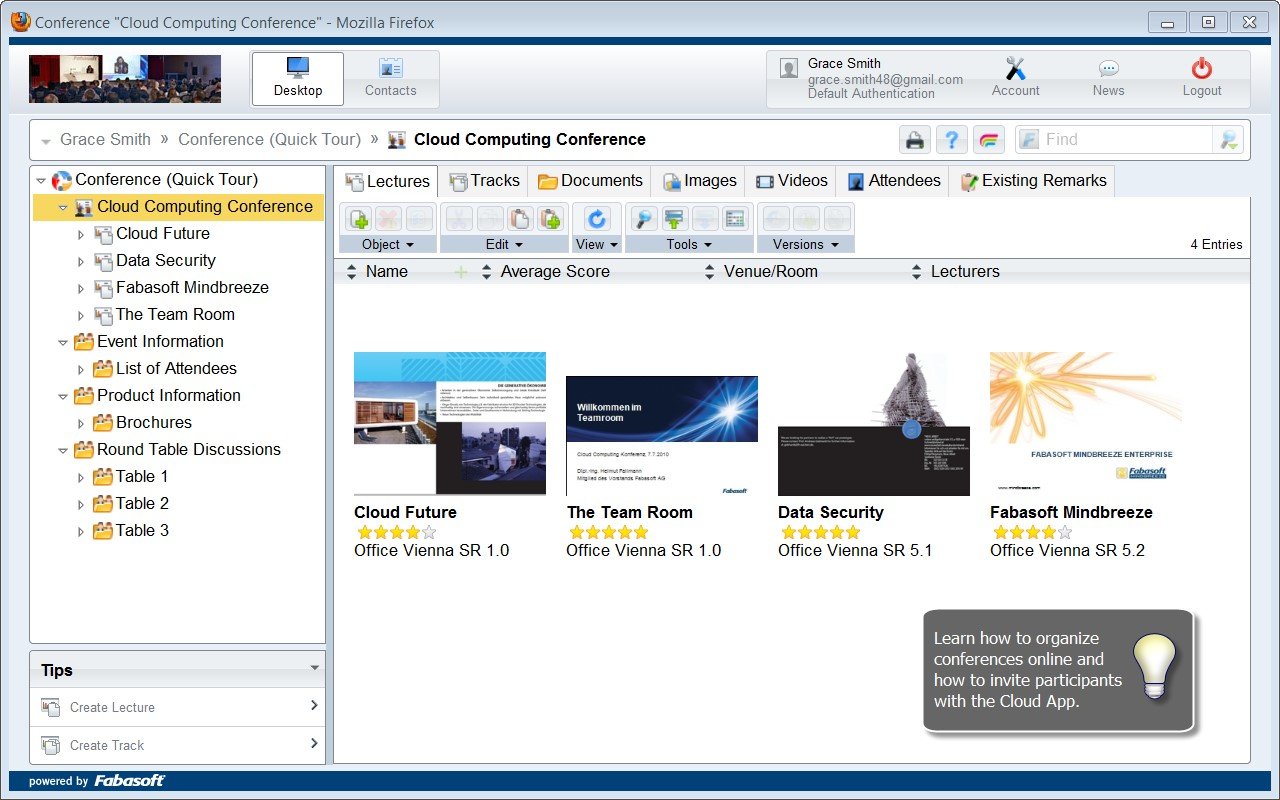Open the Contacts view button
The height and width of the screenshot is (800, 1280).
tap(390, 79)
